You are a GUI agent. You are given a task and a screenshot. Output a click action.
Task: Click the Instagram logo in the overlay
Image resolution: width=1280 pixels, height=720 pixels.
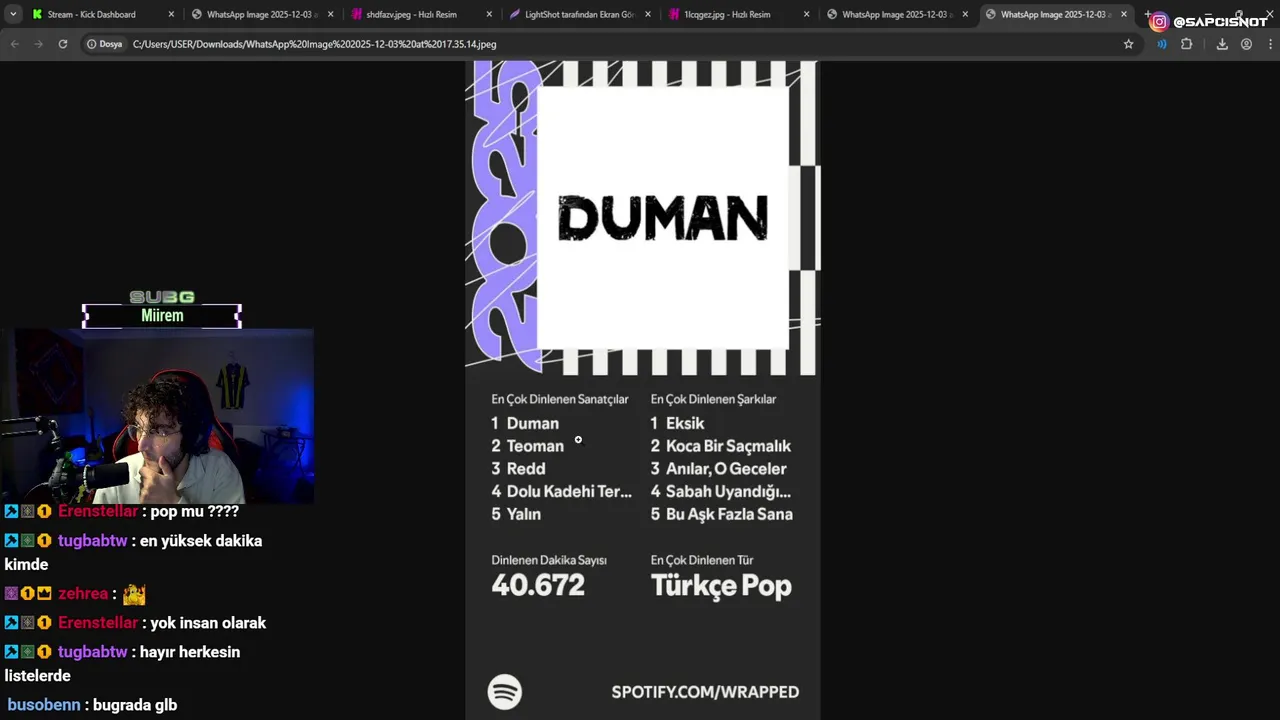pos(1159,21)
